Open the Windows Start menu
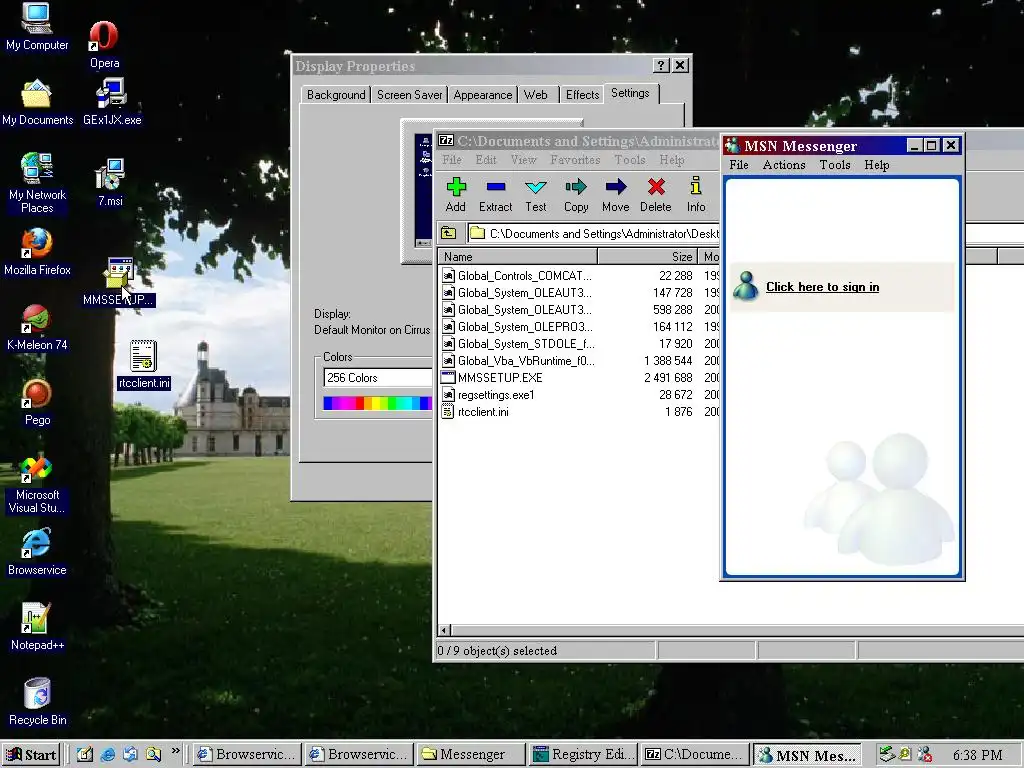The width and height of the screenshot is (1024, 768). pos(31,754)
